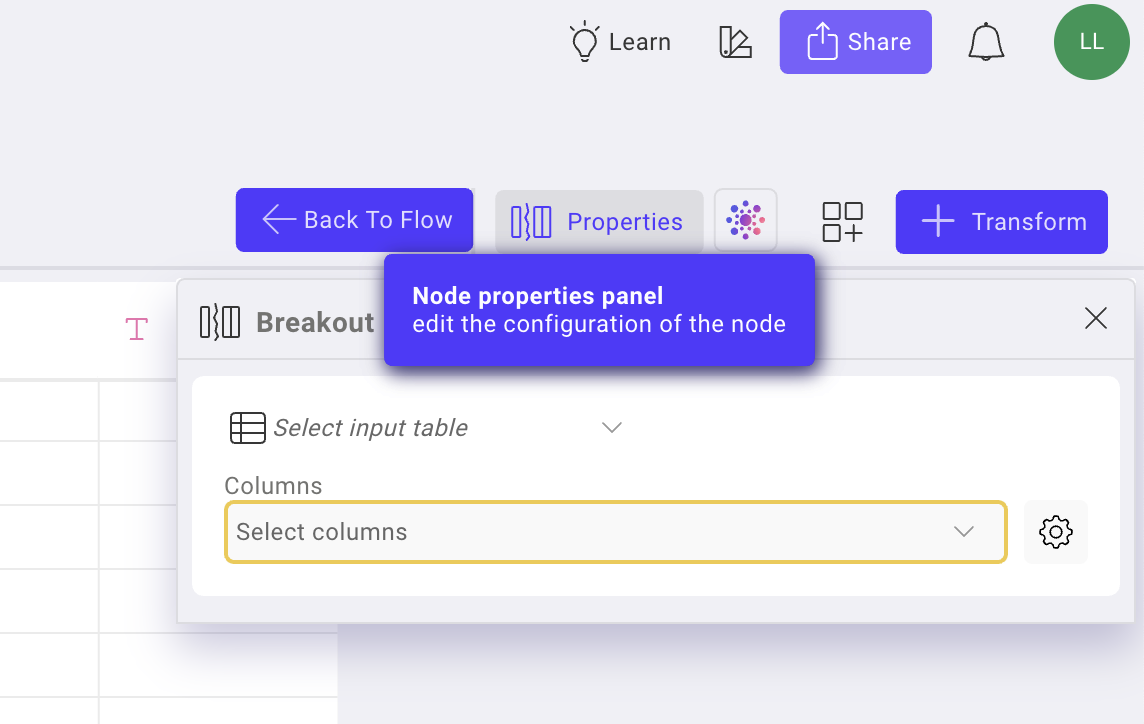The width and height of the screenshot is (1144, 724).
Task: Click the Share button
Action: tap(856, 42)
